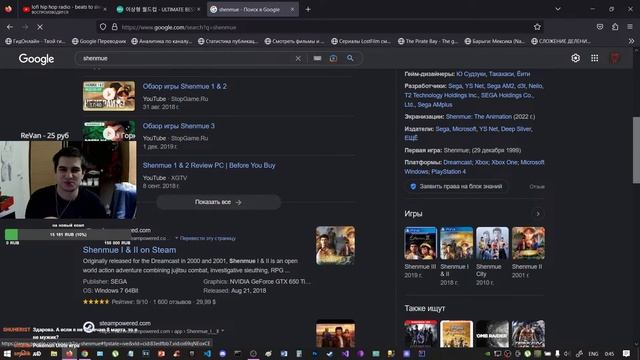Search by image camera icon
This screenshot has height=360, width=640.
point(333,58)
